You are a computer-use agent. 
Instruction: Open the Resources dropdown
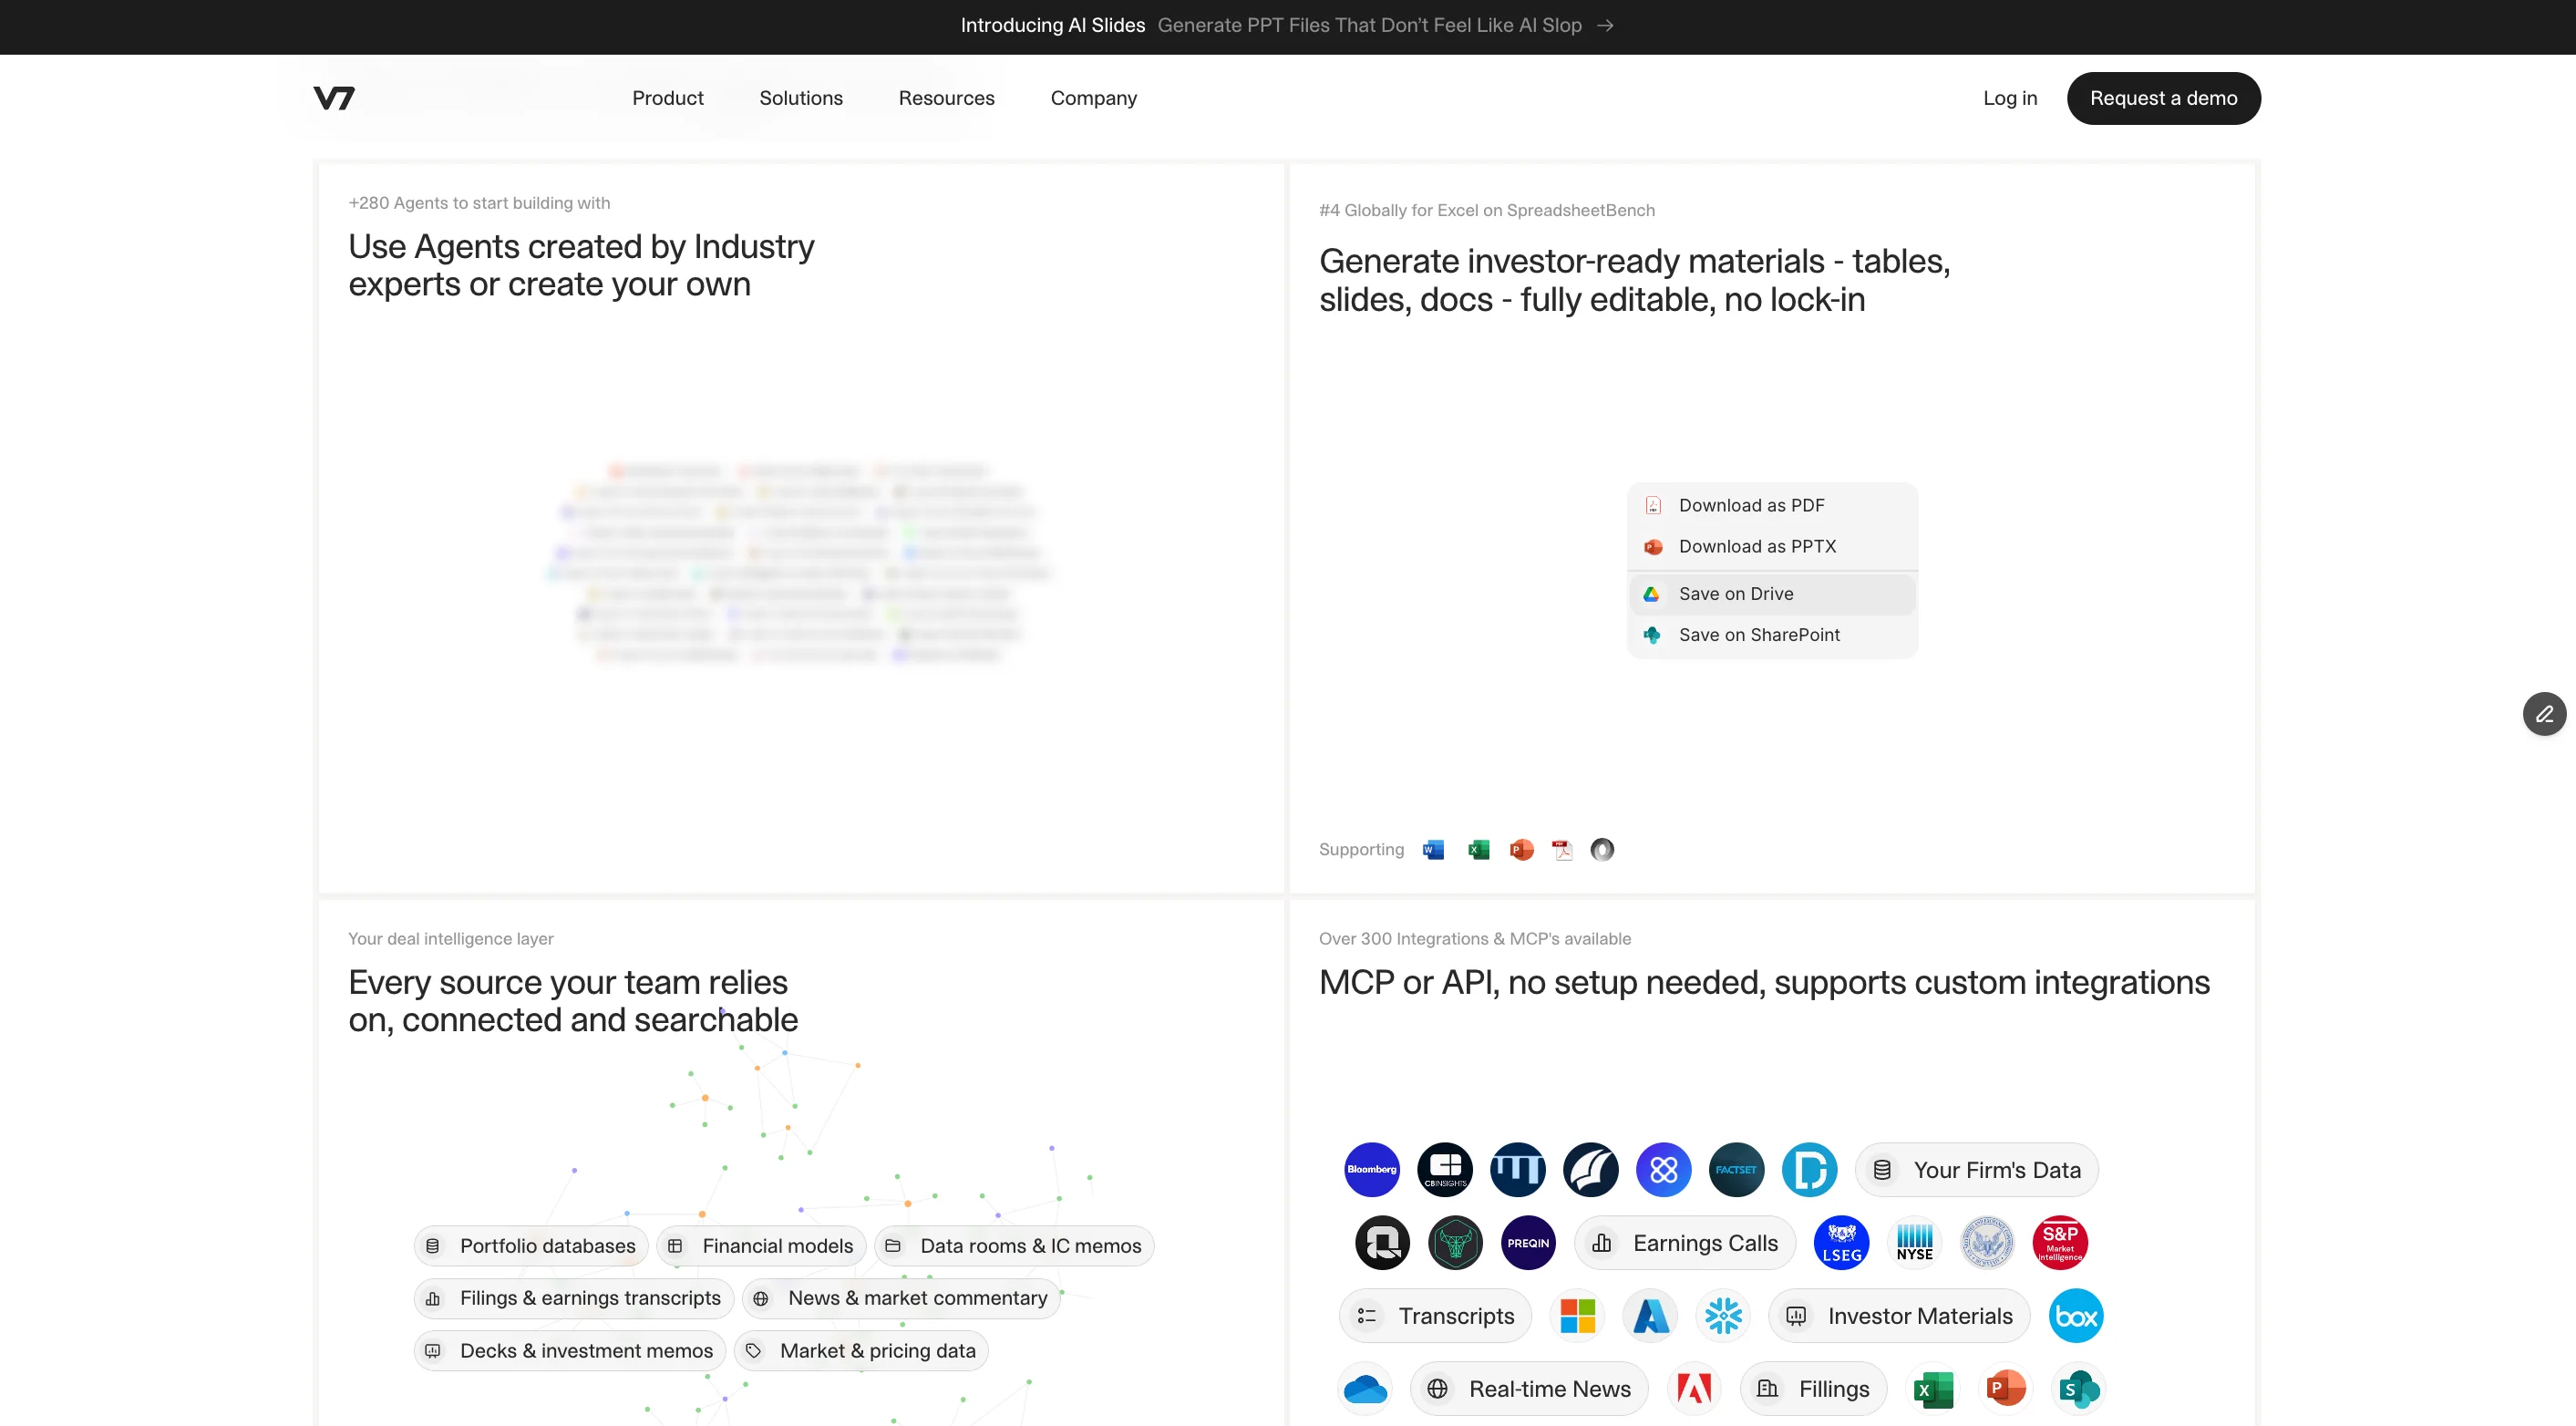coord(946,98)
